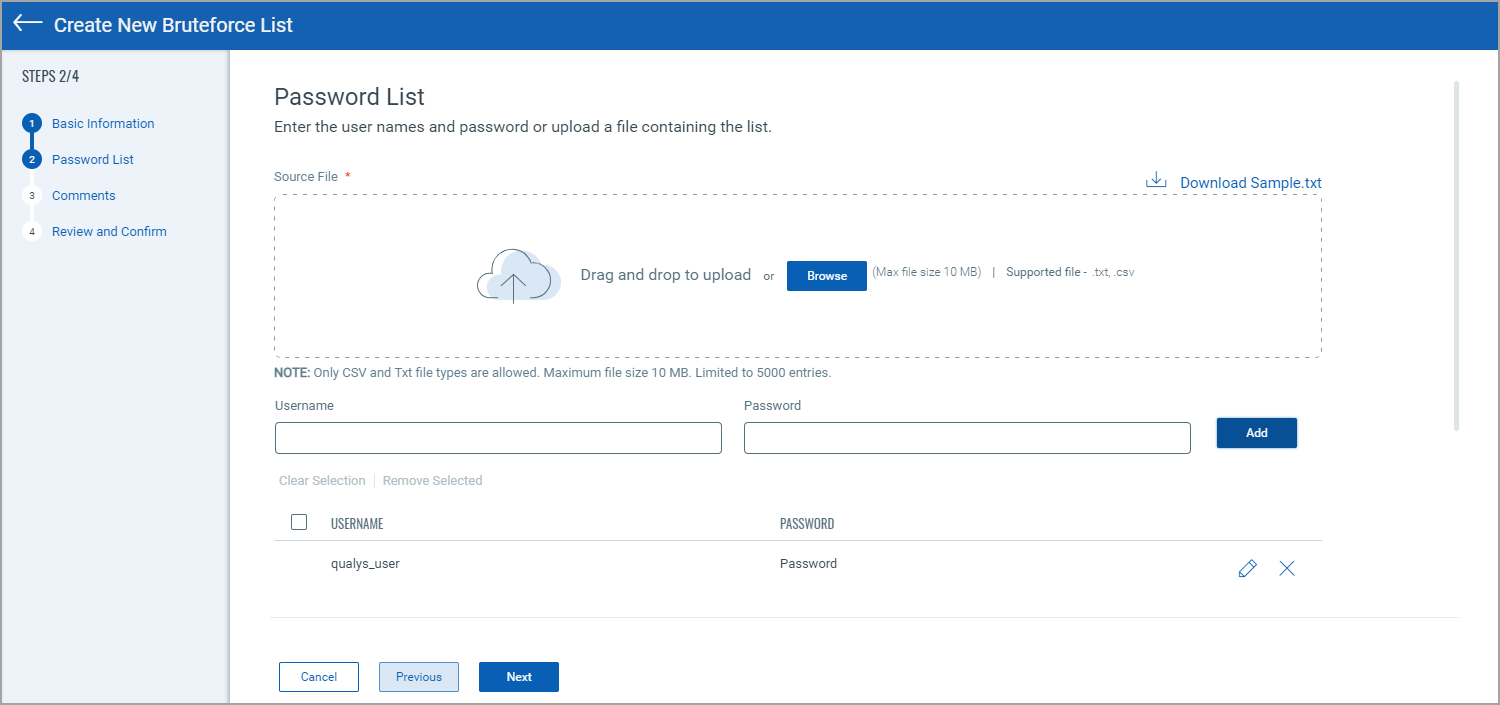
Task: Click the vertical scrollbar on the right
Action: coord(1456,256)
